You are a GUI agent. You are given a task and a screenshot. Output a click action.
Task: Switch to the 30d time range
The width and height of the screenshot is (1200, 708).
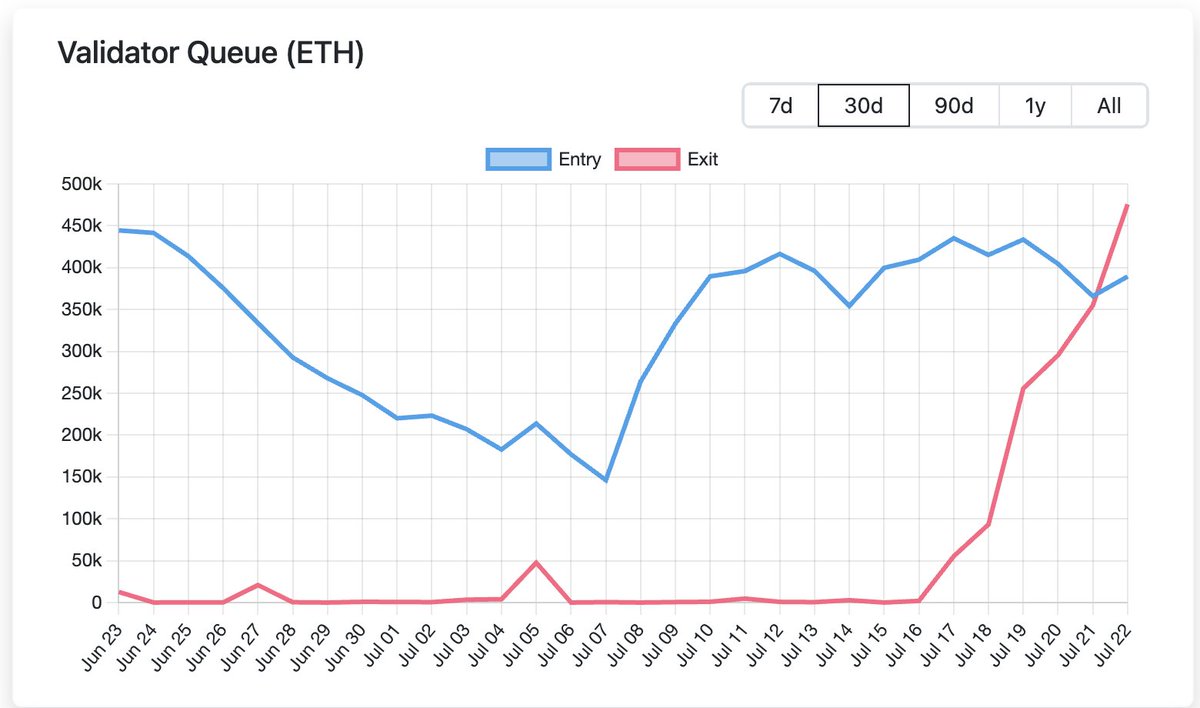864,105
